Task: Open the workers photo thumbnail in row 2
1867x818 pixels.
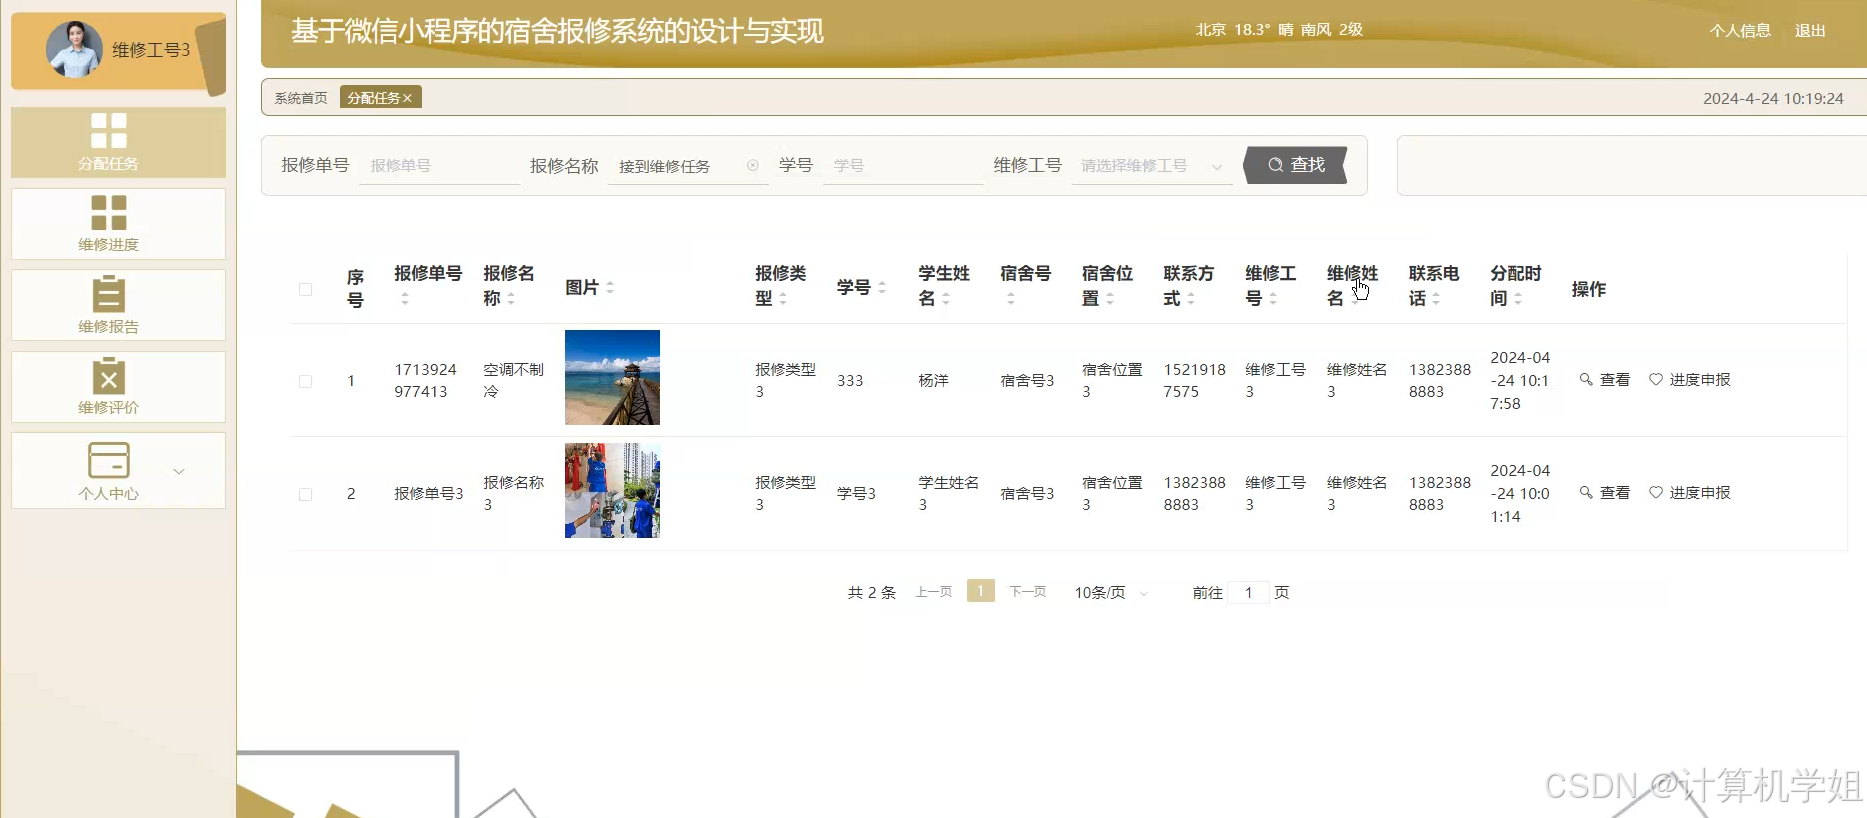Action: tap(612, 491)
